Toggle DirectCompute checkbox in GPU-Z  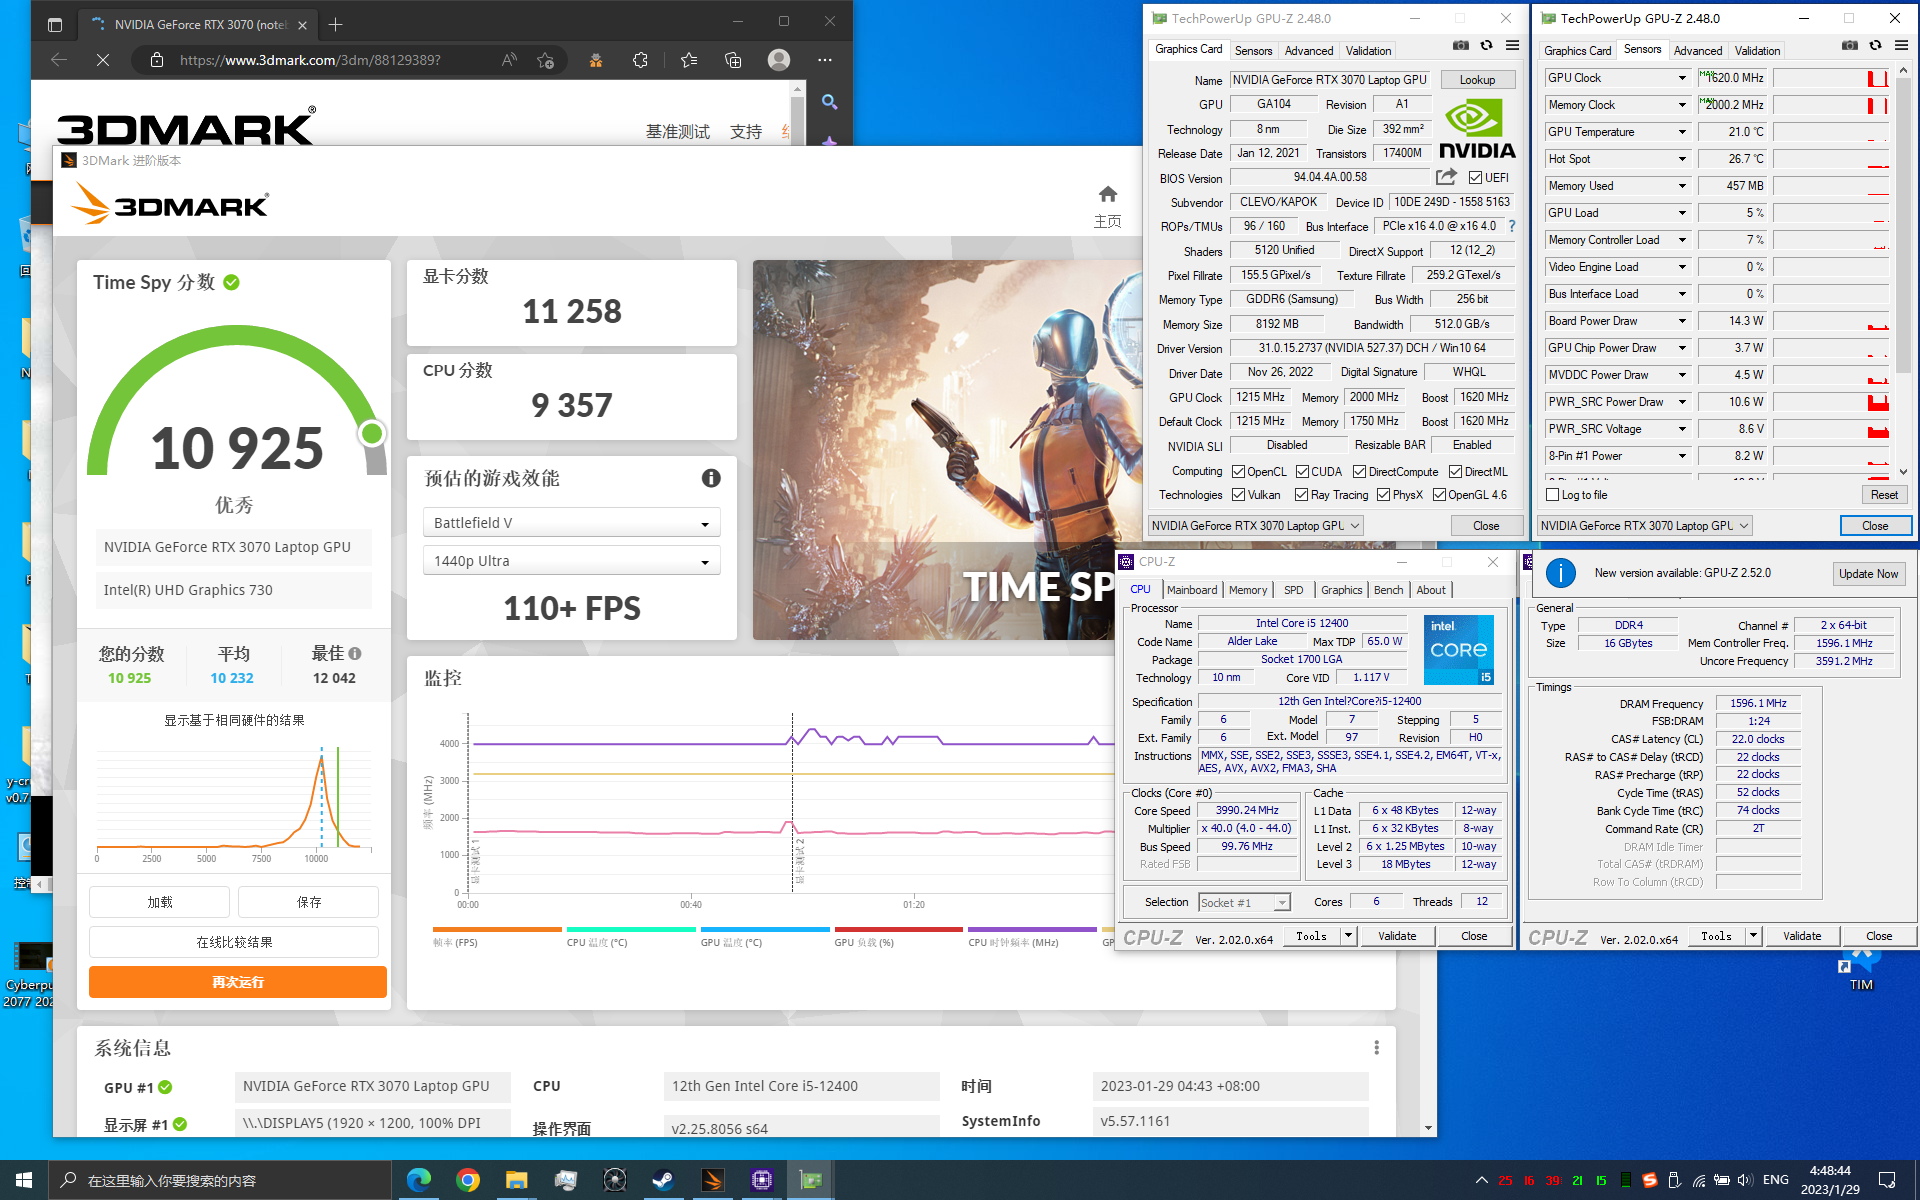pos(1359,472)
